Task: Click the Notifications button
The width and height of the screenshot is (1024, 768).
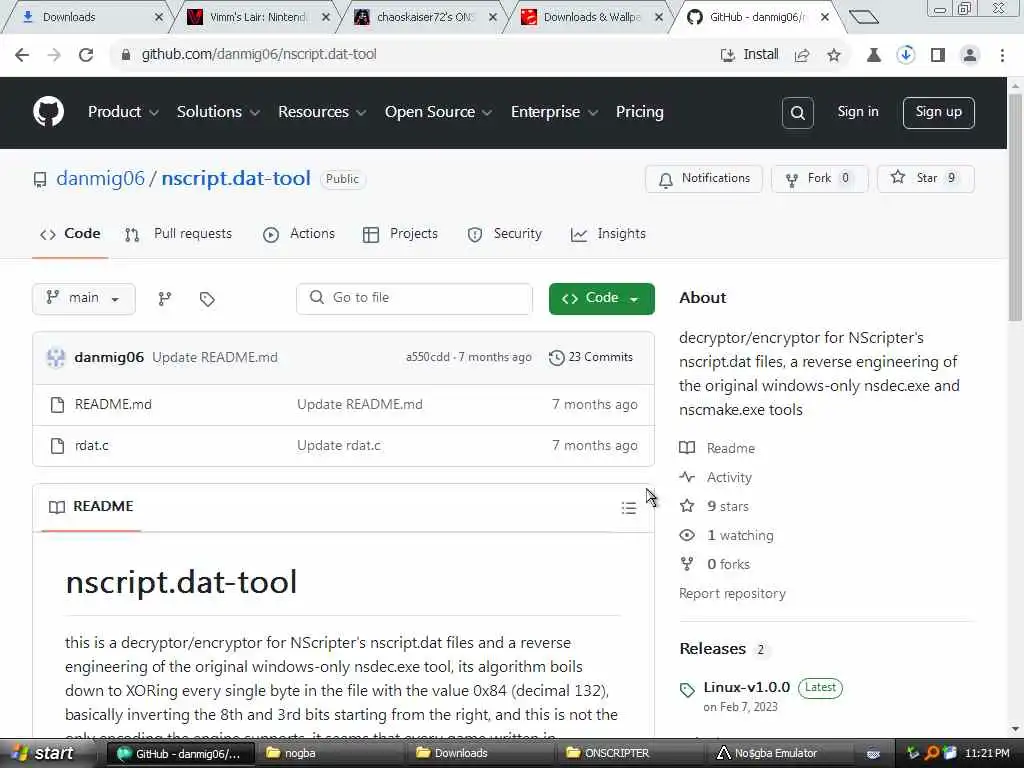Action: (704, 179)
